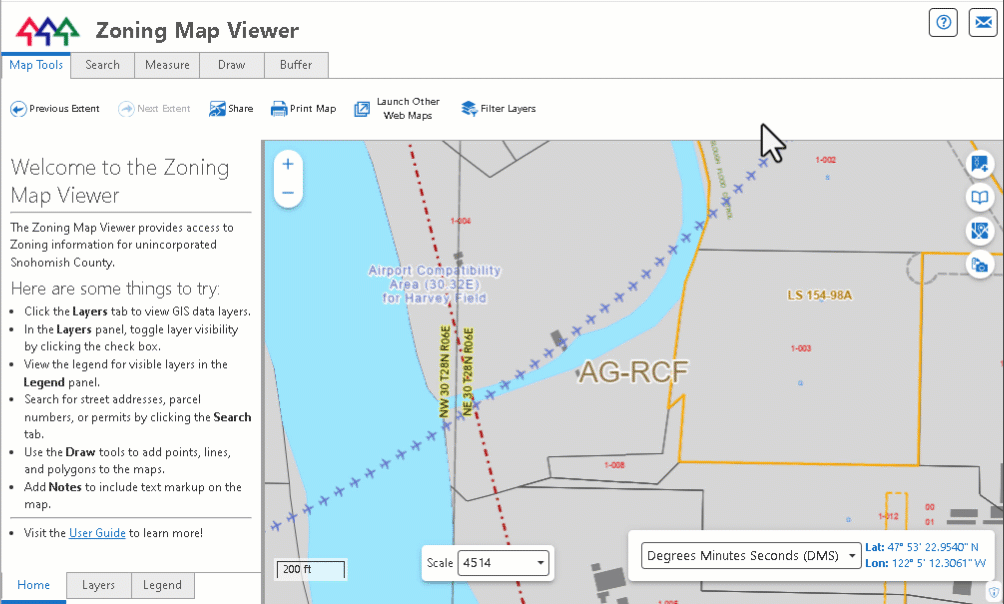
Task: Open the Buffer tab
Action: 296,65
